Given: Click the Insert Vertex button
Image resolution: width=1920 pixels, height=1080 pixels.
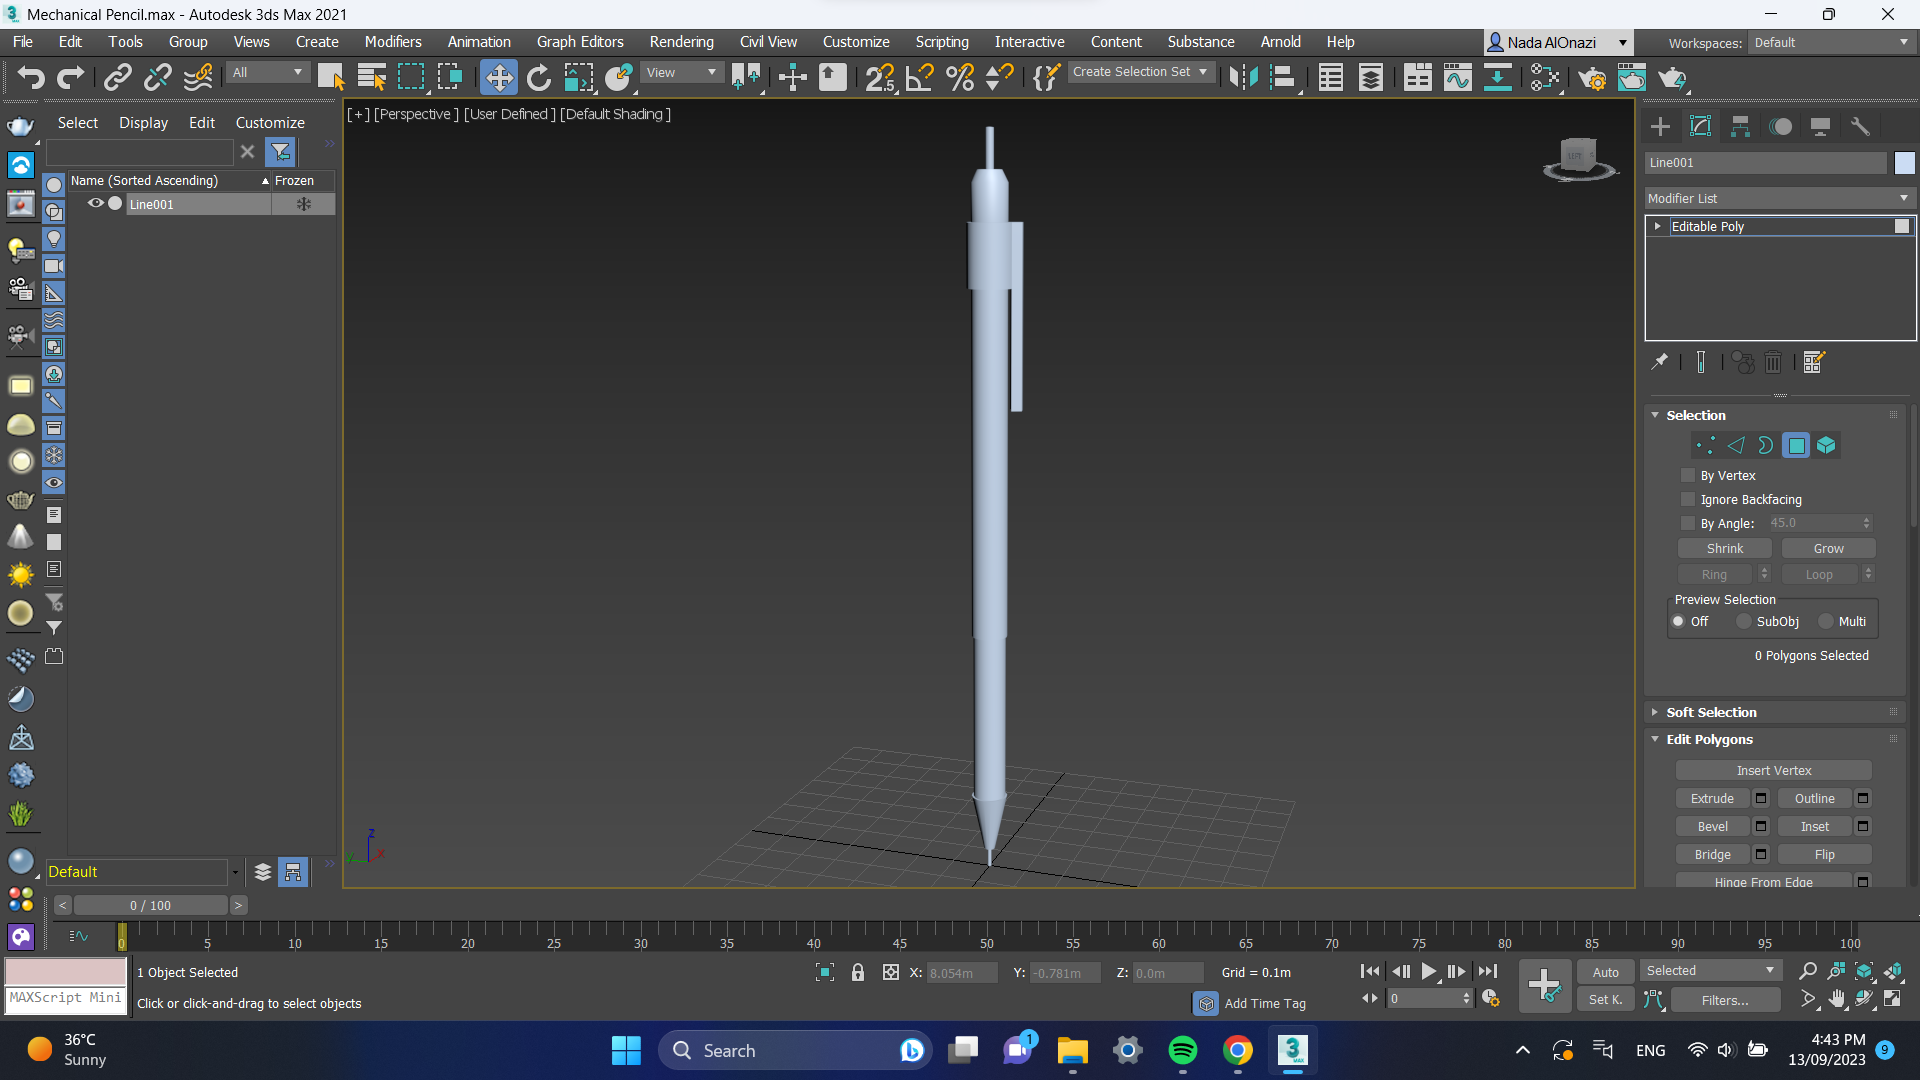Looking at the screenshot, I should [x=1773, y=770].
